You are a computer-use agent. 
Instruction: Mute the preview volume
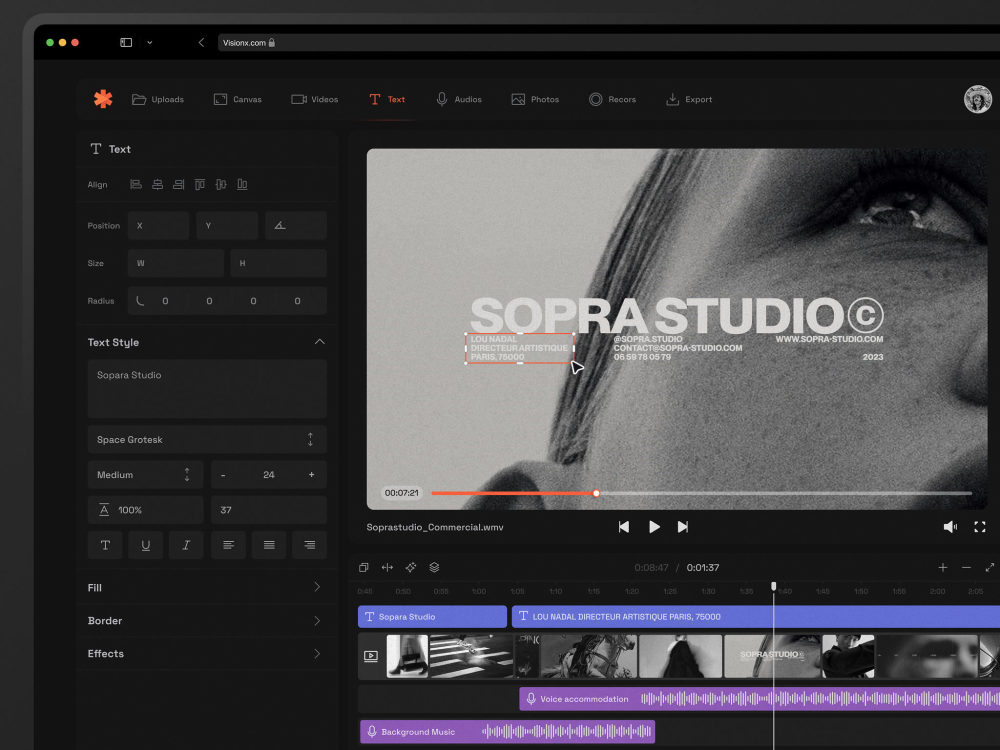click(950, 527)
